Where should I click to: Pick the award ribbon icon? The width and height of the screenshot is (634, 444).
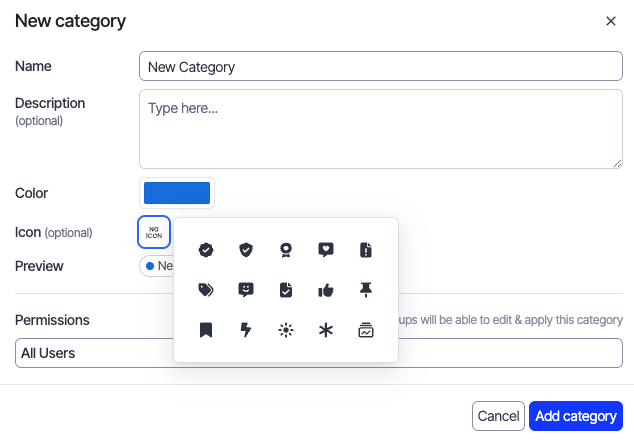pyautogui.click(x=286, y=250)
